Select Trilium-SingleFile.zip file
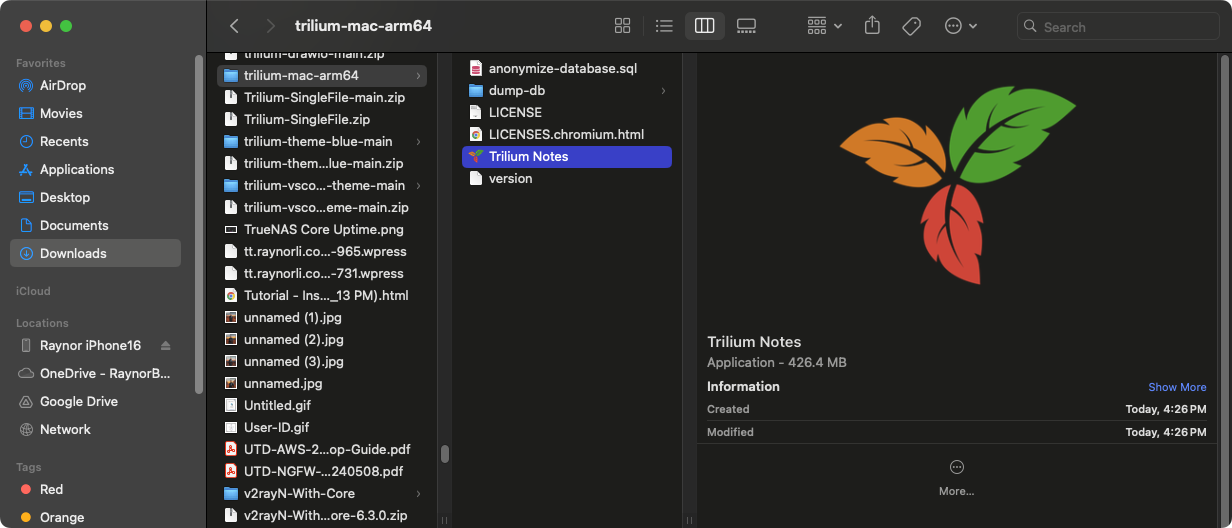The image size is (1232, 528). pyautogui.click(x=322, y=119)
